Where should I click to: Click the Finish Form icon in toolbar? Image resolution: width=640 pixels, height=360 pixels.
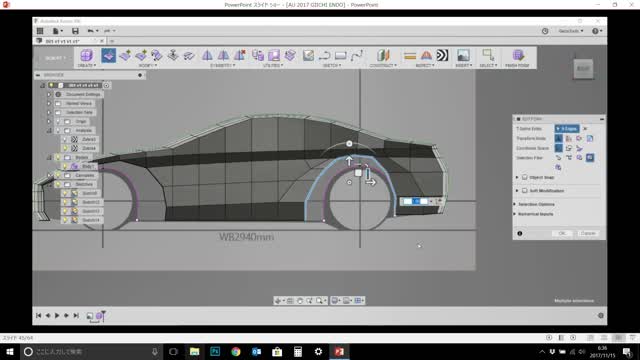click(x=518, y=56)
